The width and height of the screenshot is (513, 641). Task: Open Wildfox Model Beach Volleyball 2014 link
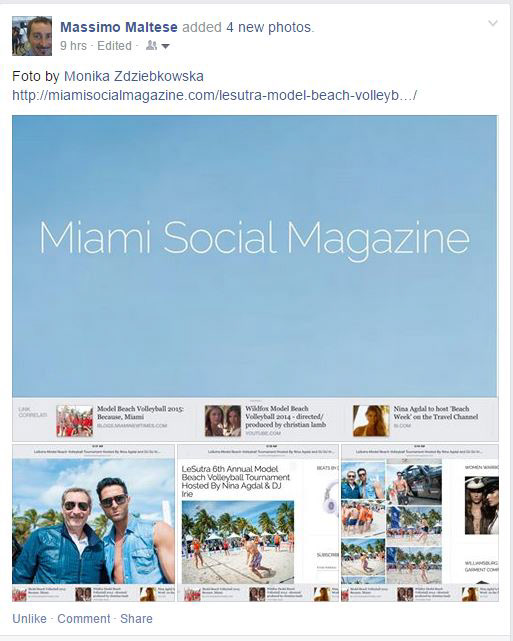click(x=286, y=417)
